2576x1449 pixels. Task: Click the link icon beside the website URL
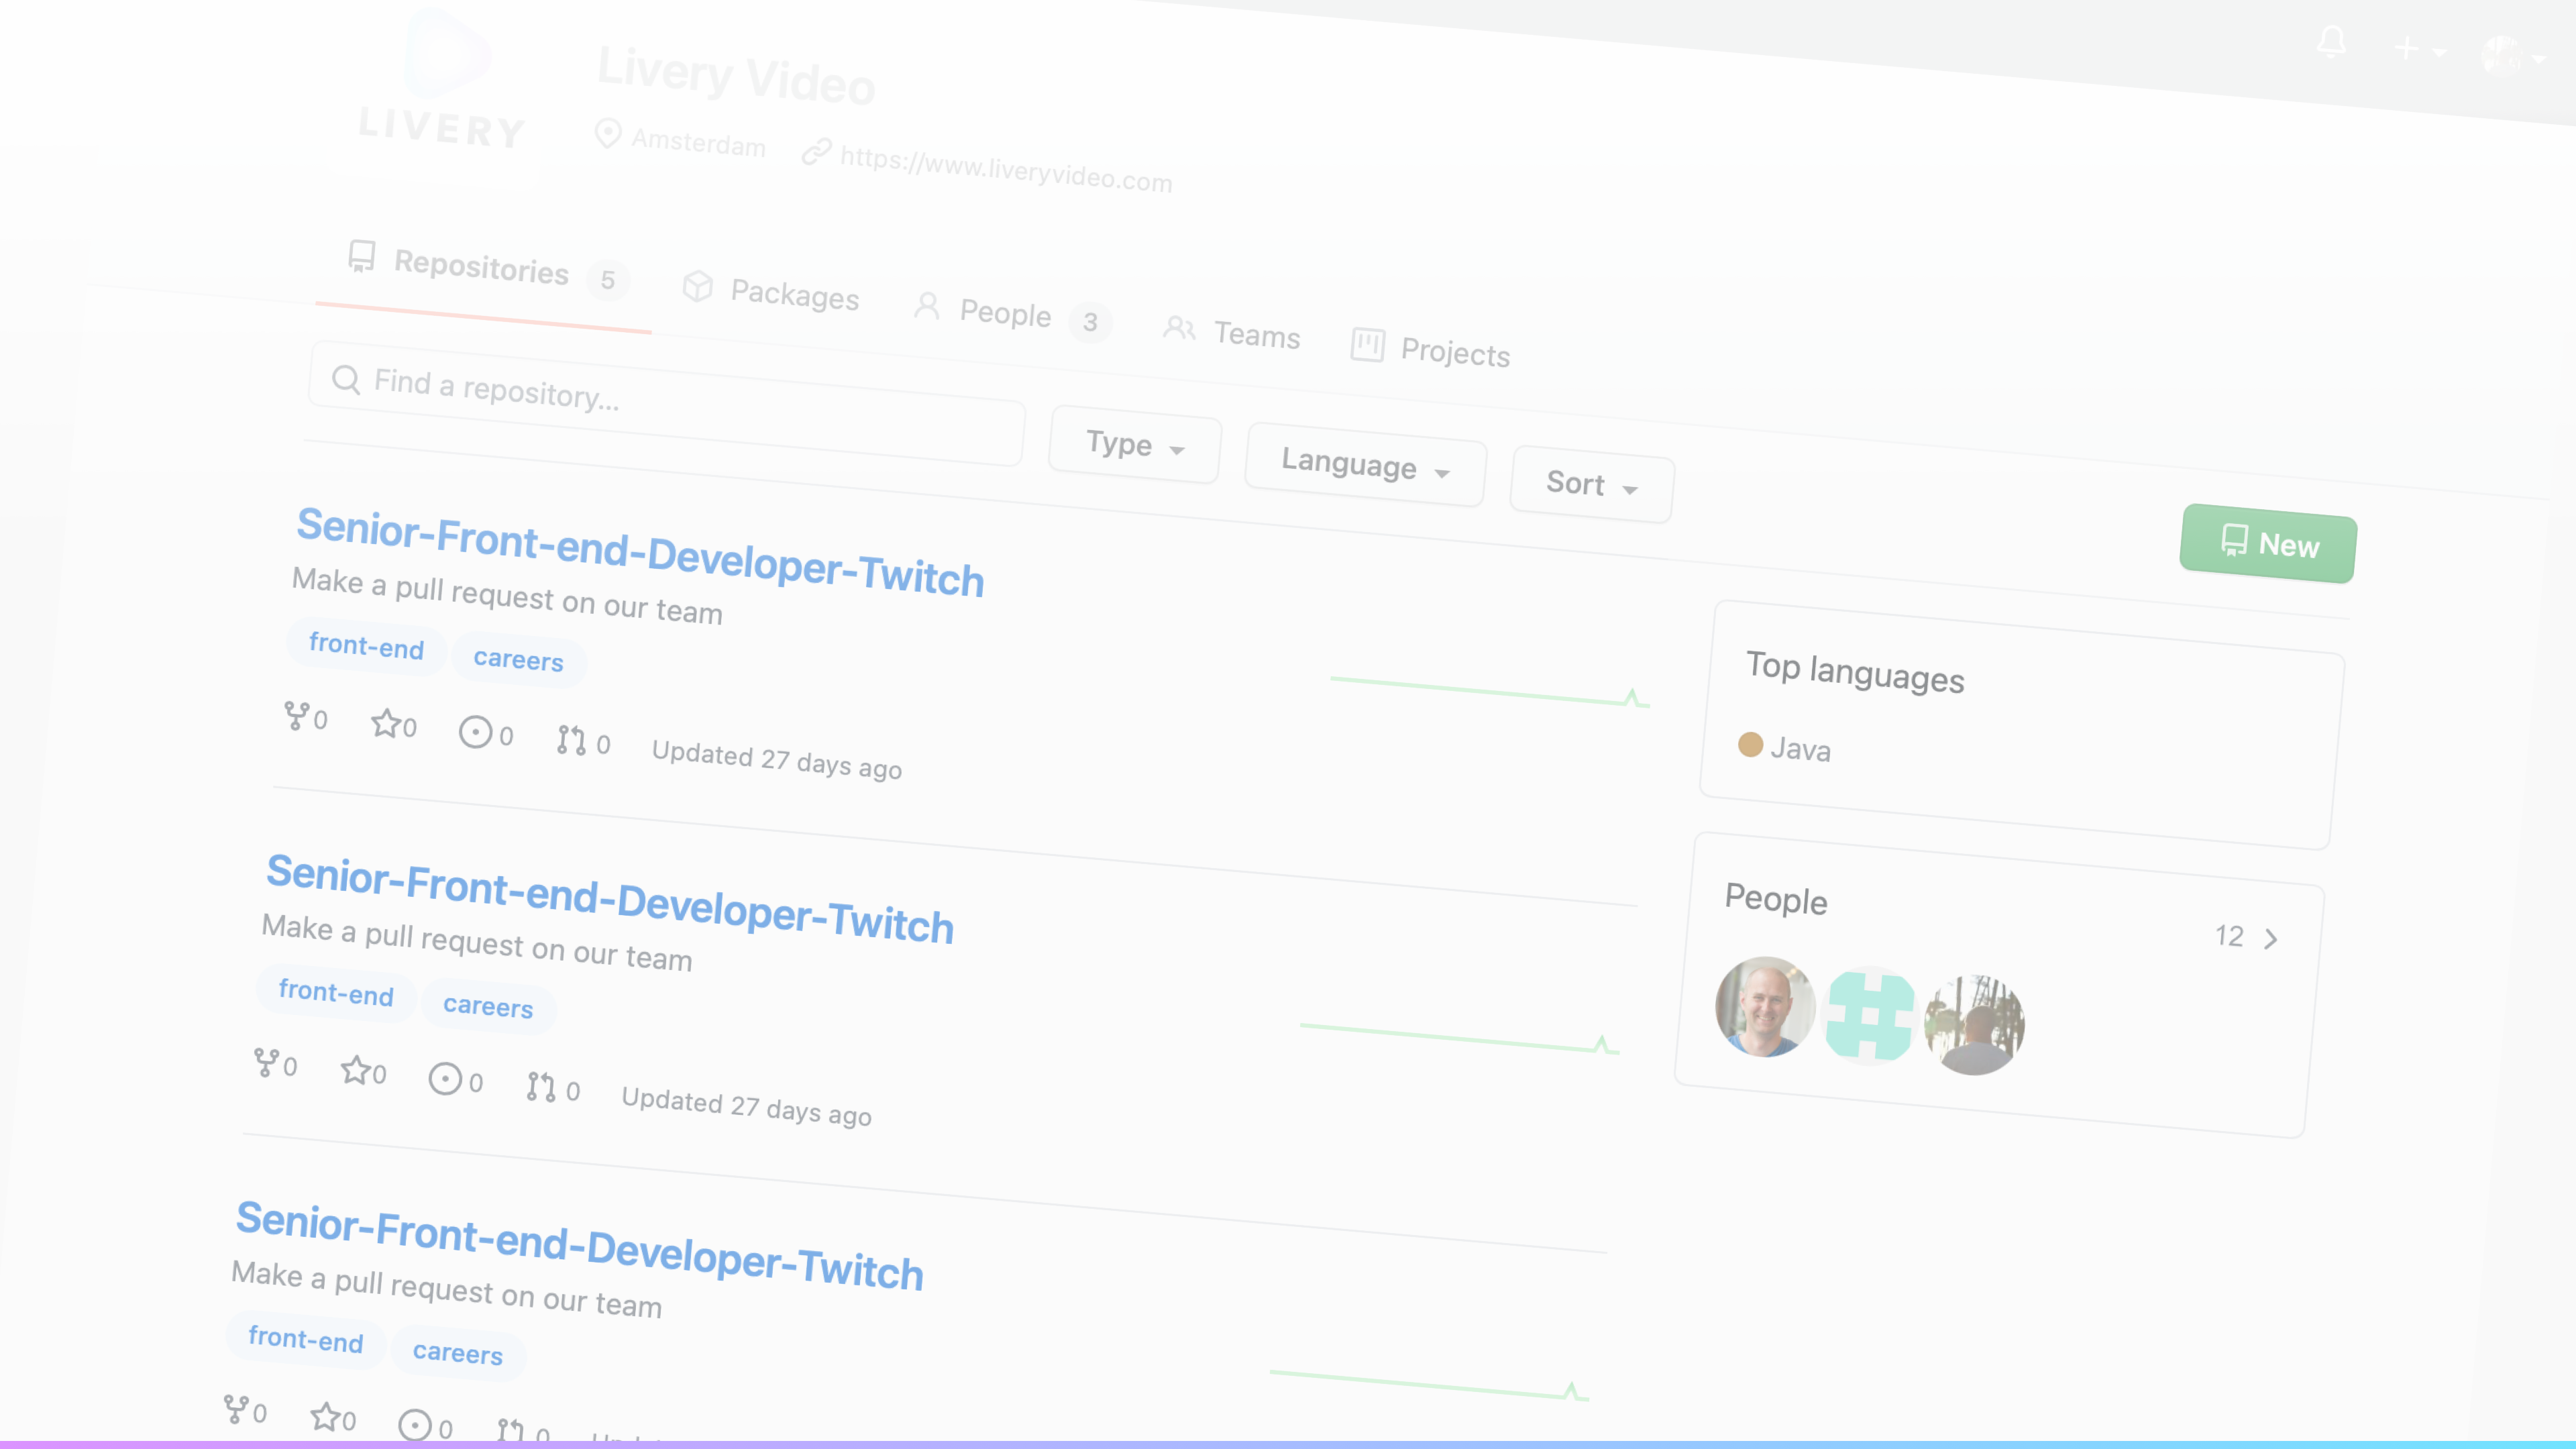816,151
